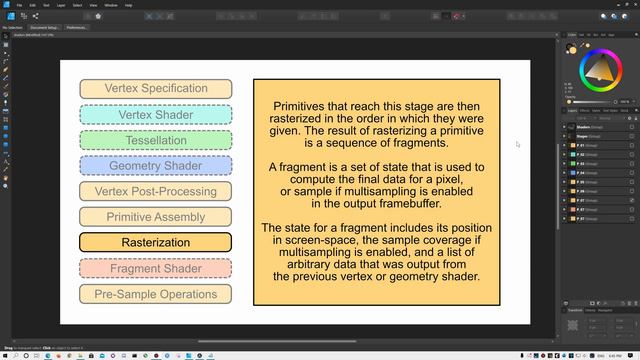Toggle visibility checkbox of P_04 layer

pos(632,173)
